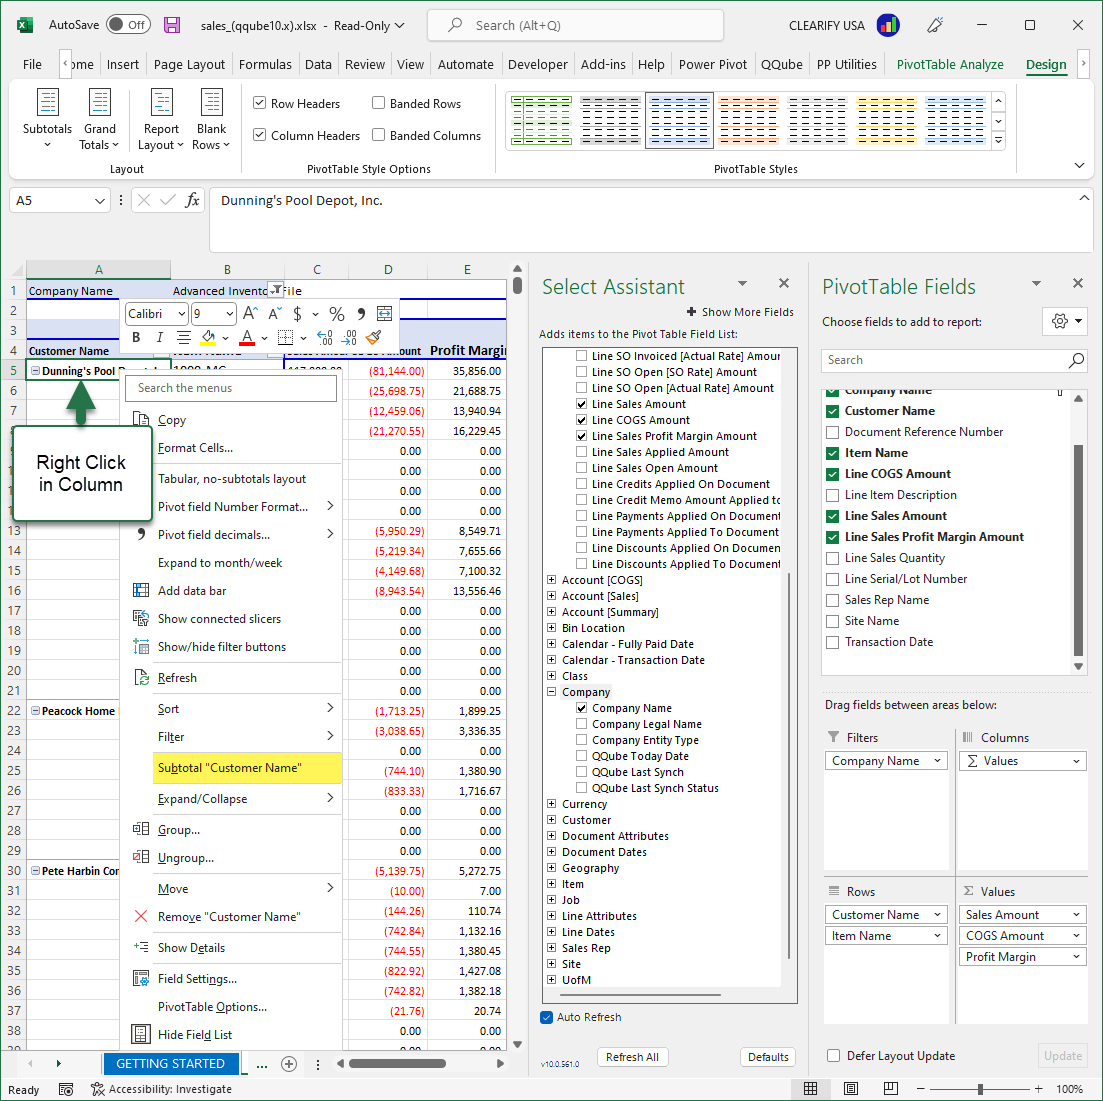Open the Subtotals layout menu

coord(47,118)
